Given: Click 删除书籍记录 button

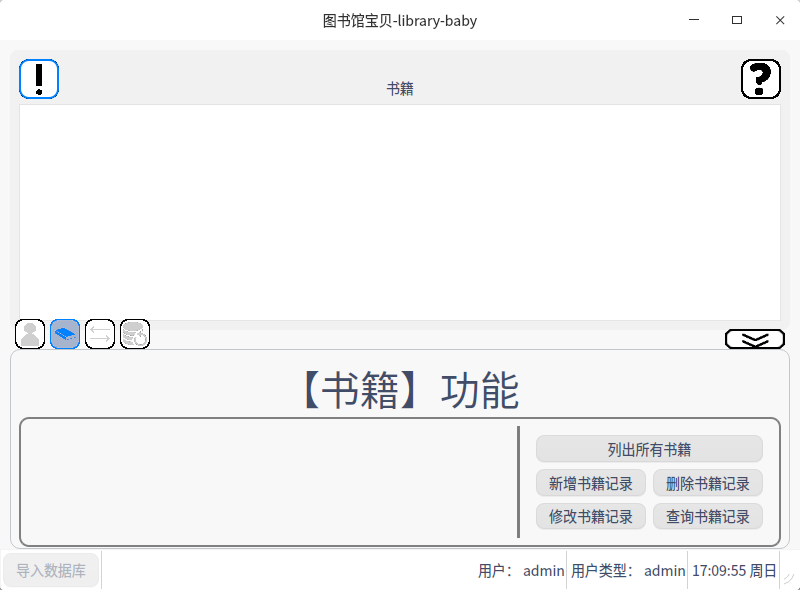Looking at the screenshot, I should pyautogui.click(x=708, y=484).
